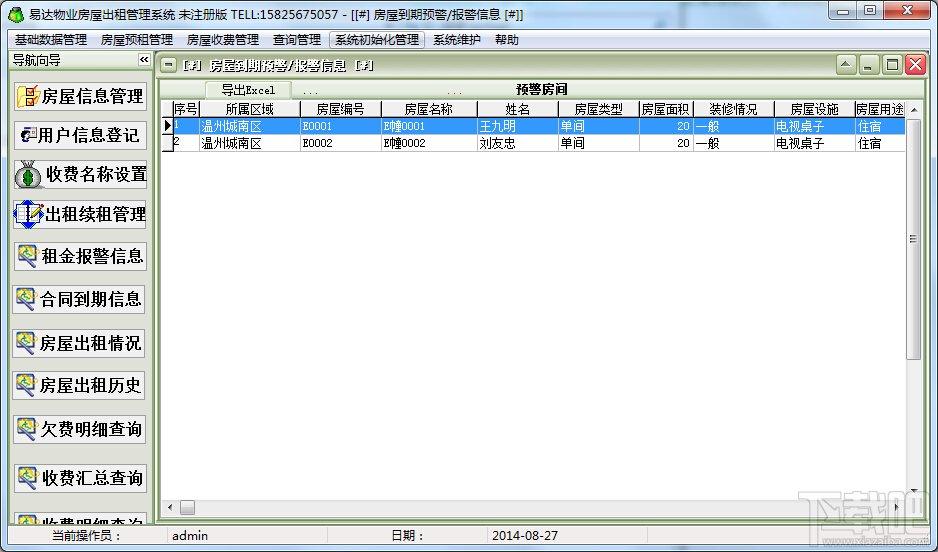Open the 查询管理 menu

coord(297,40)
